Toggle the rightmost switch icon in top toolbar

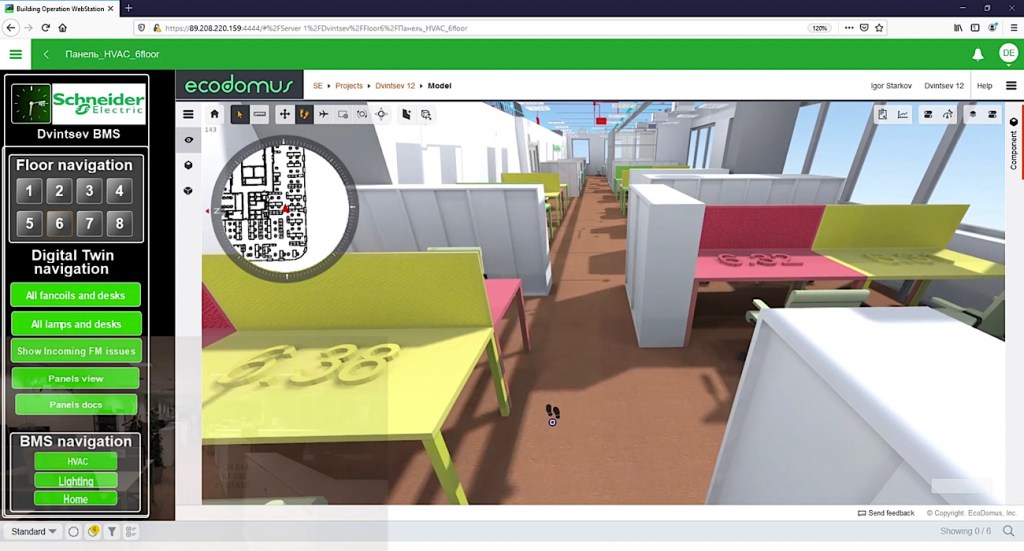click(992, 114)
